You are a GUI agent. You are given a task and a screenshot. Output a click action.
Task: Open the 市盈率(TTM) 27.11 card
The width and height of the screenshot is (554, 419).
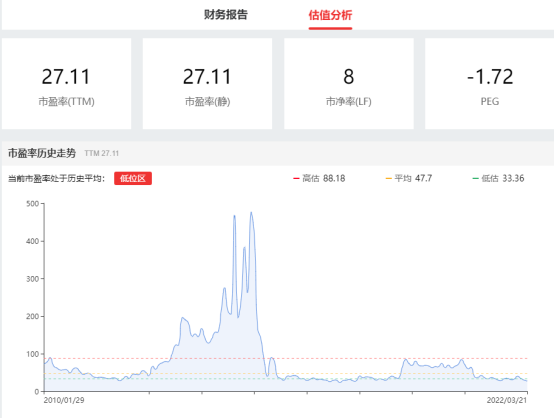pyautogui.click(x=66, y=84)
